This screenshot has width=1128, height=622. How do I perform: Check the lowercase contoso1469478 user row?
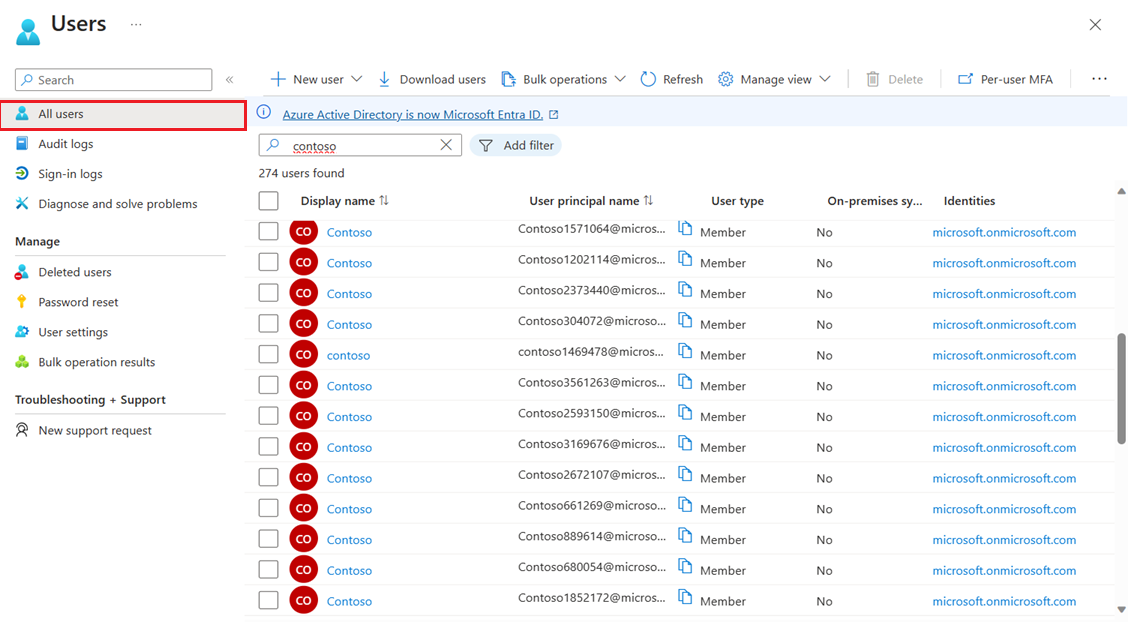268,354
